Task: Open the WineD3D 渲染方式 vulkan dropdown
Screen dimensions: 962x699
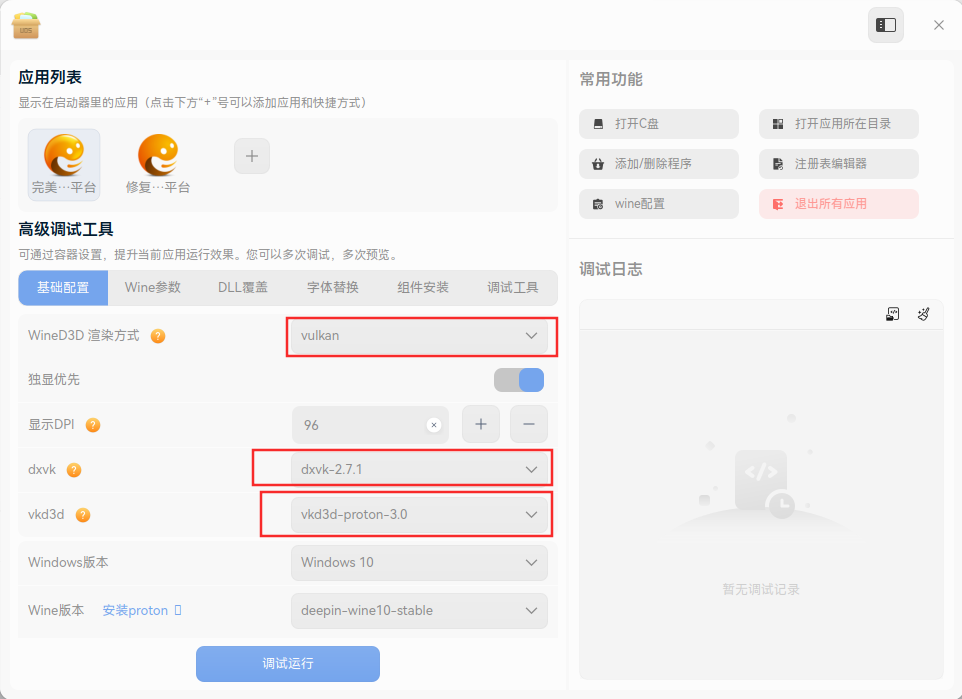Action: pyautogui.click(x=420, y=336)
